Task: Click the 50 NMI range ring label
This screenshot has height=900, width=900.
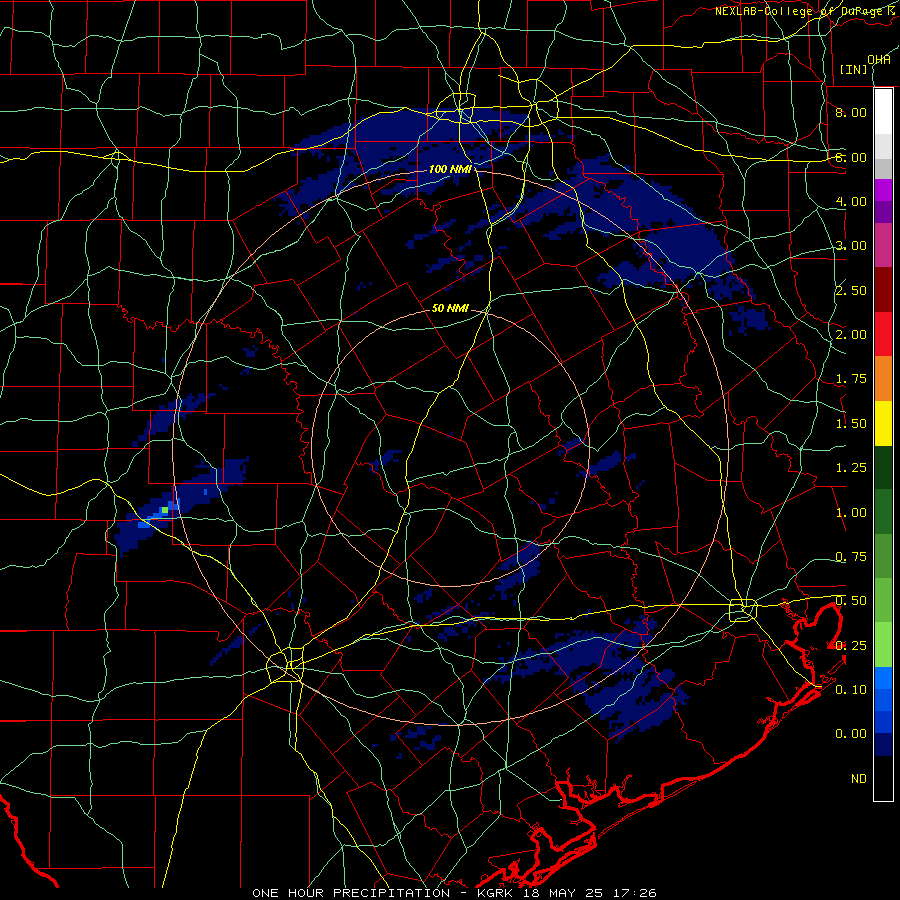Action: pos(450,308)
